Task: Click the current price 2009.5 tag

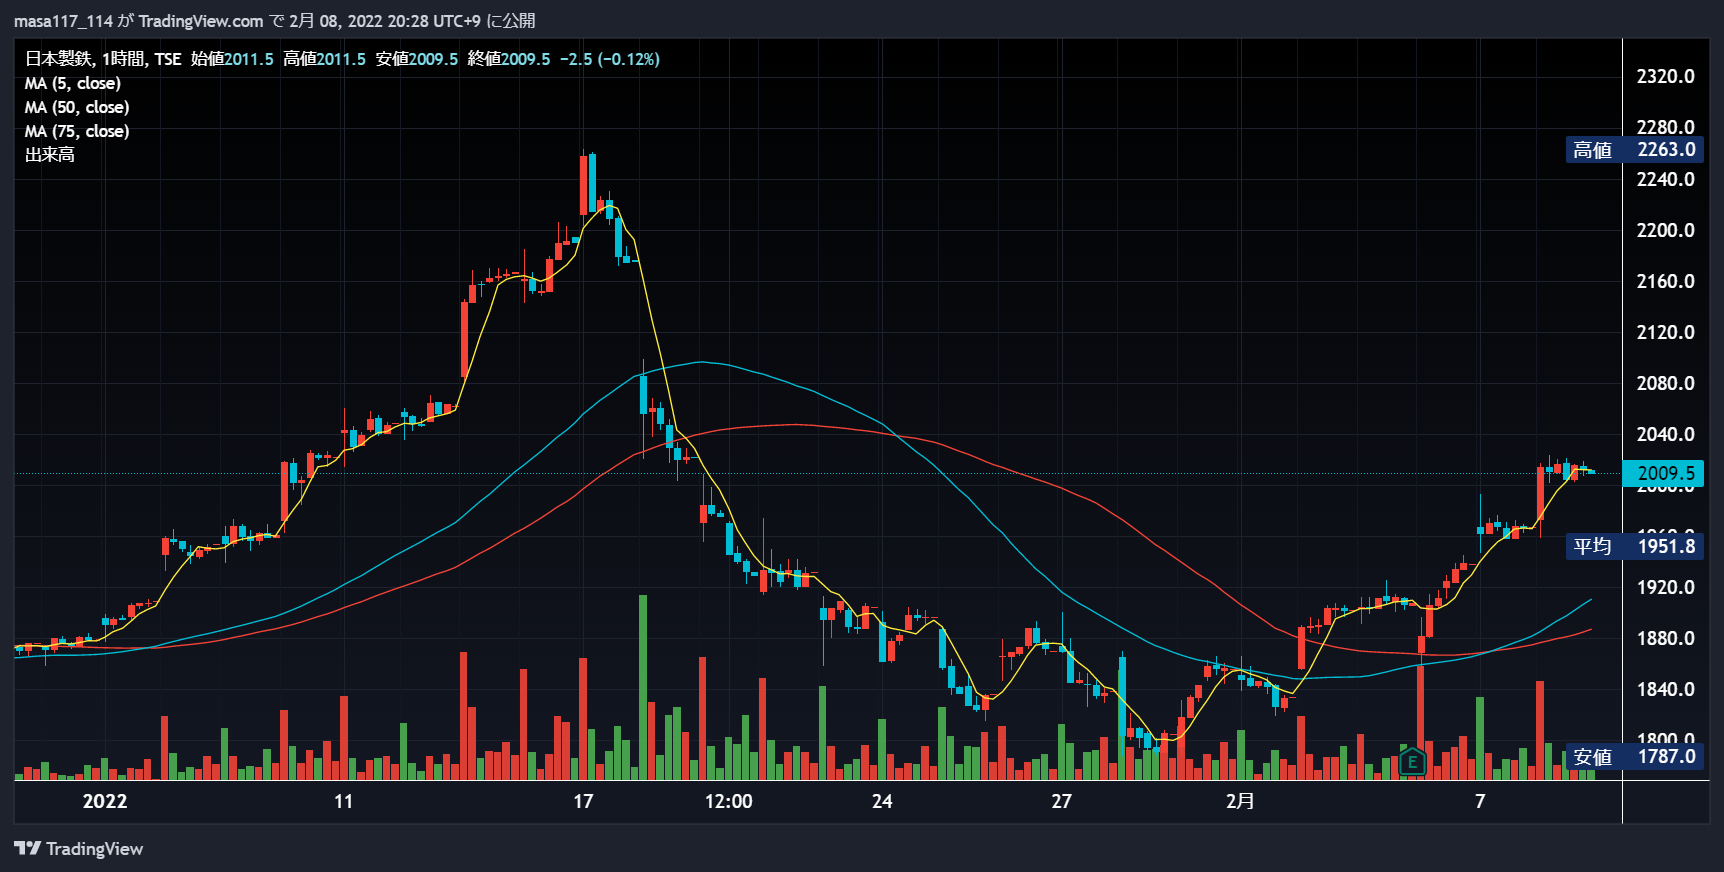Action: (x=1663, y=473)
